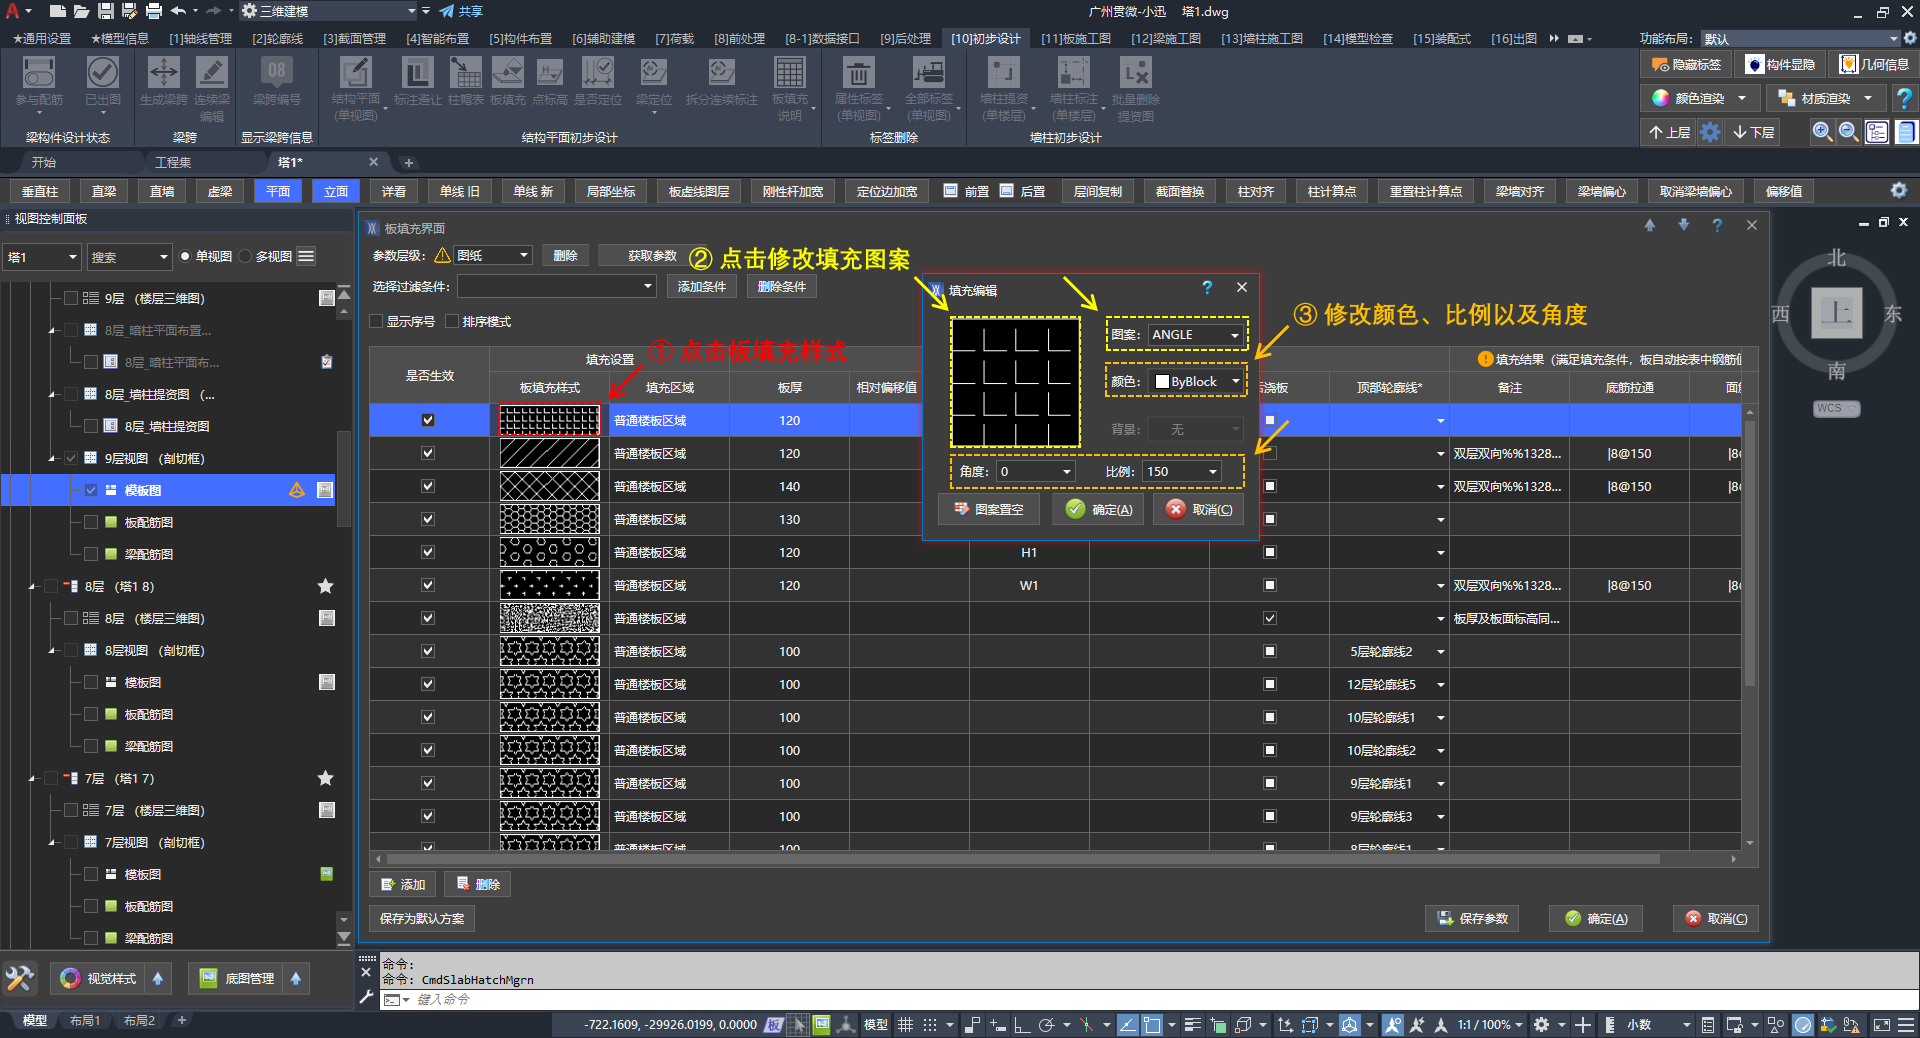Click the 生成梁跨 ribbon icon
The image size is (1920, 1038).
pos(163,73)
